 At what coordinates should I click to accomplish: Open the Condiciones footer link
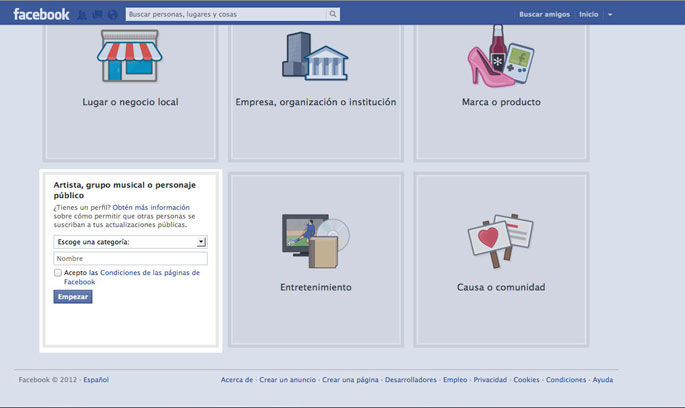point(566,380)
